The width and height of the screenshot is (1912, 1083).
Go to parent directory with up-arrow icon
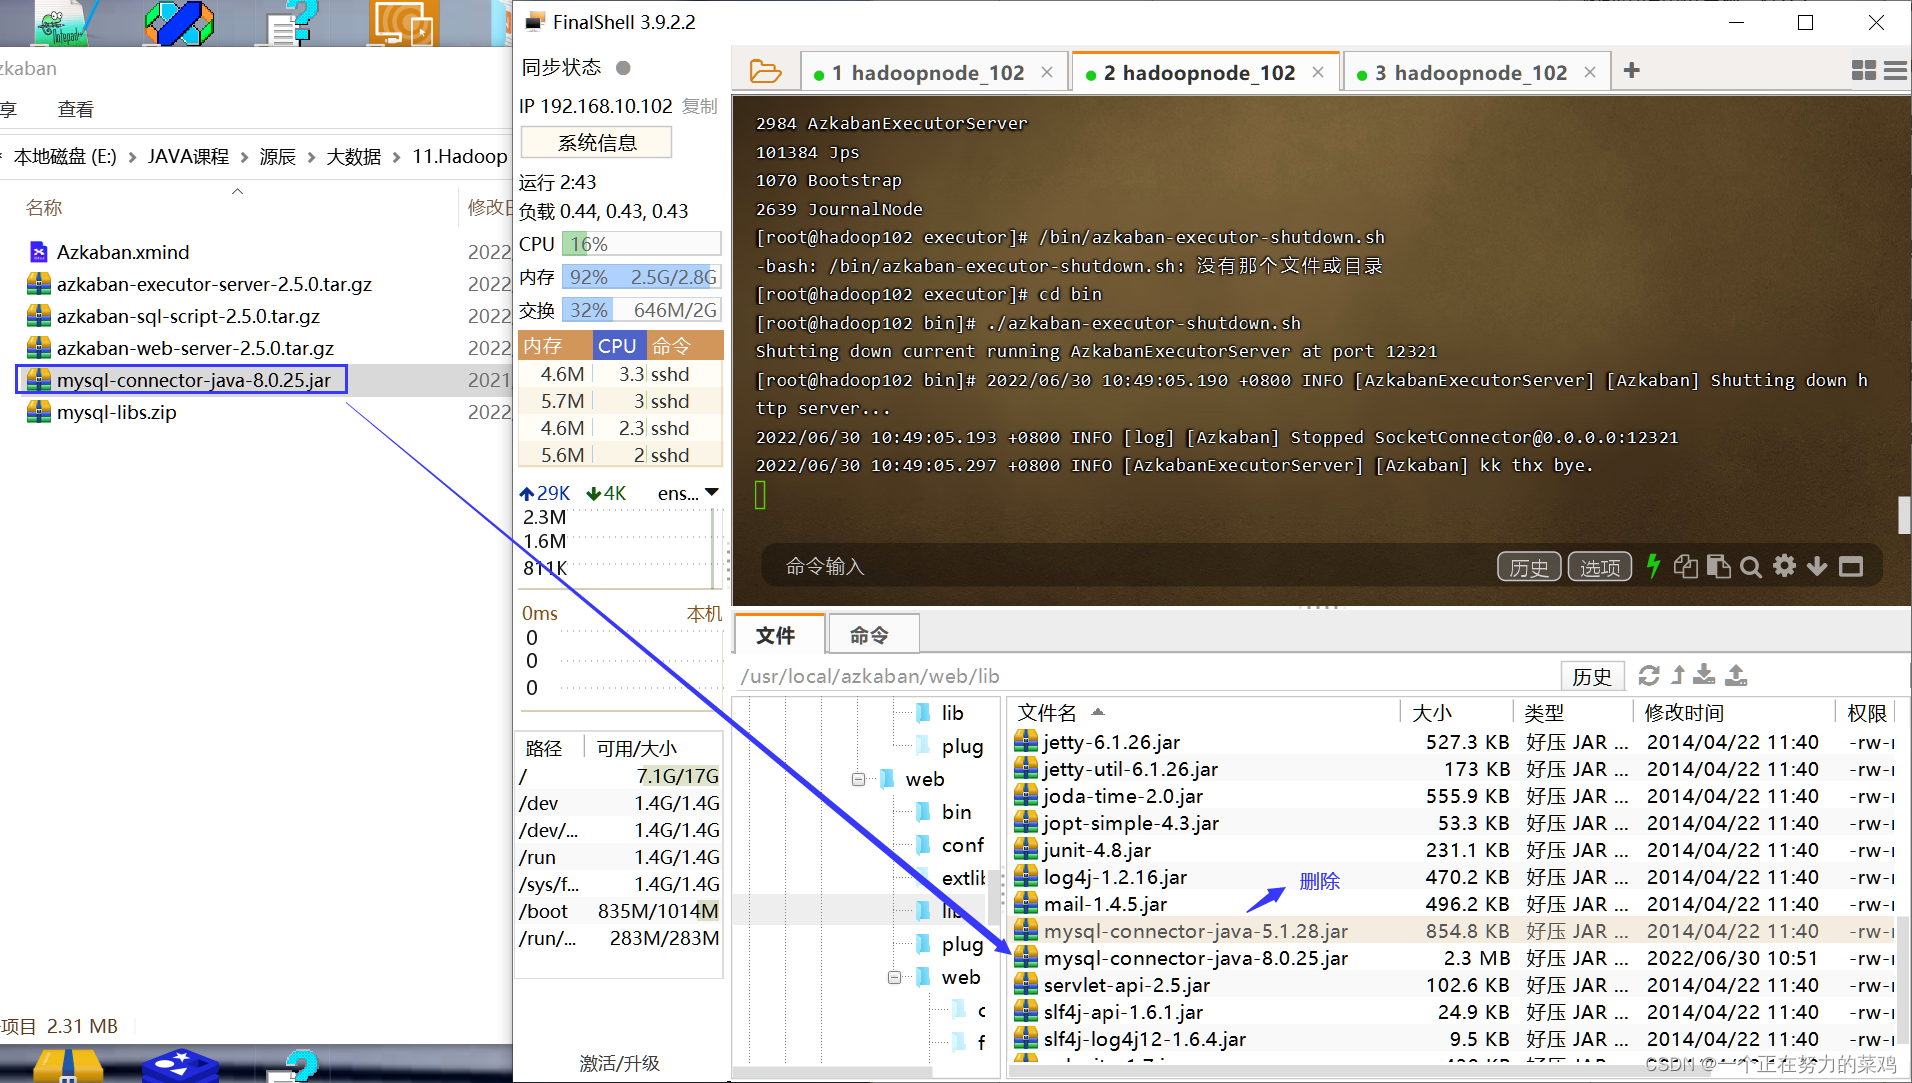coord(1677,675)
